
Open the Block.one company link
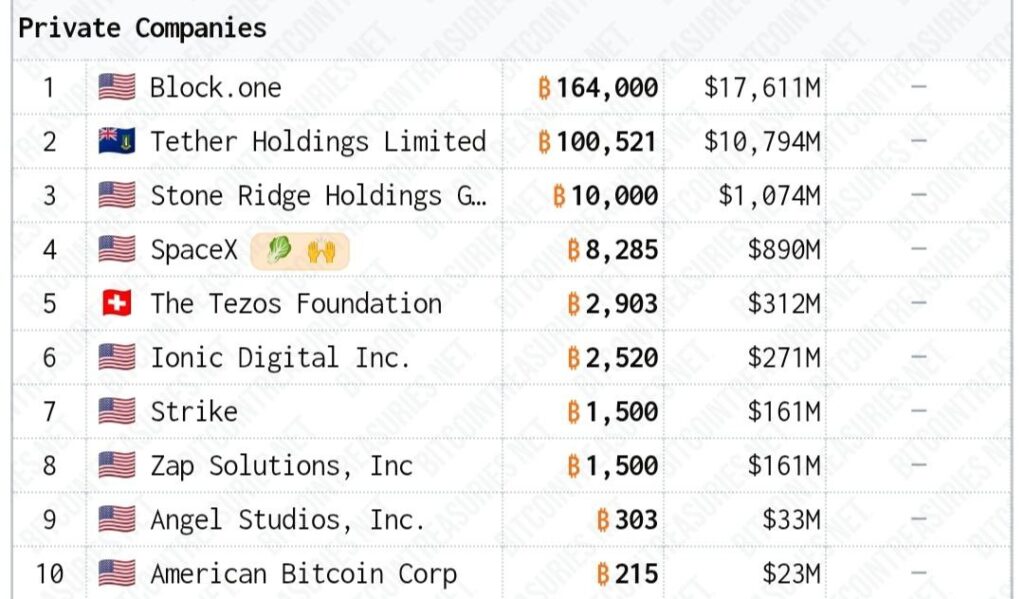(215, 88)
